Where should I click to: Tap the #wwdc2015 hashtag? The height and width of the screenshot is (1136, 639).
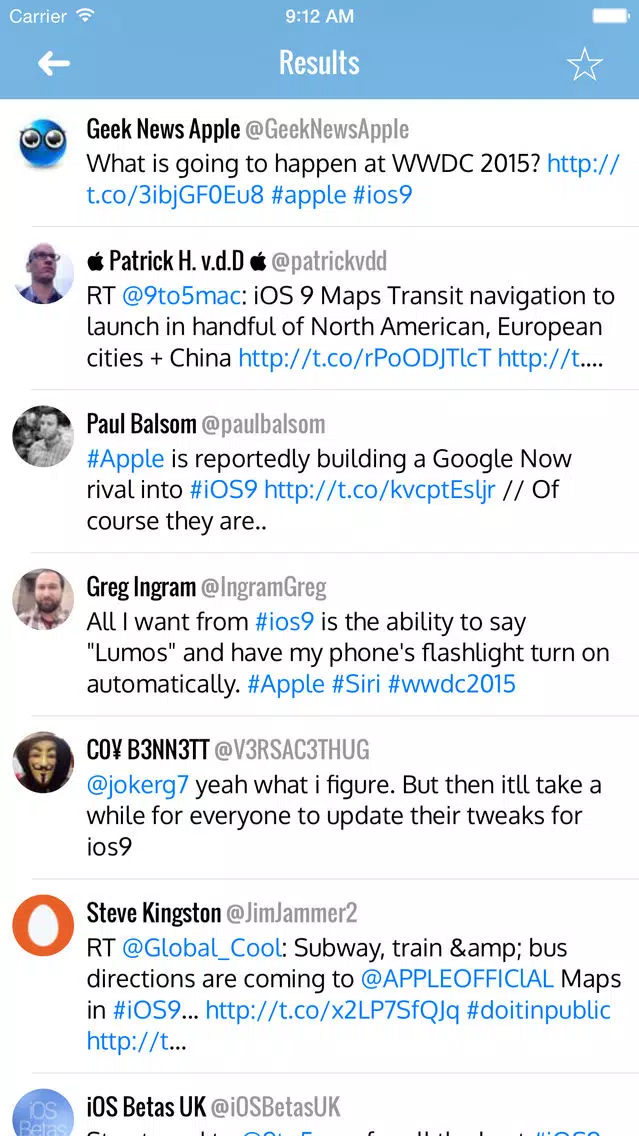coord(451,684)
